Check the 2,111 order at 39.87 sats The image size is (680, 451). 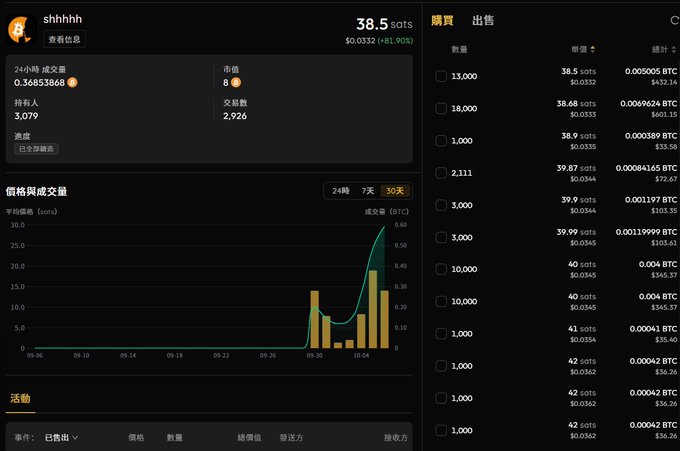441,173
